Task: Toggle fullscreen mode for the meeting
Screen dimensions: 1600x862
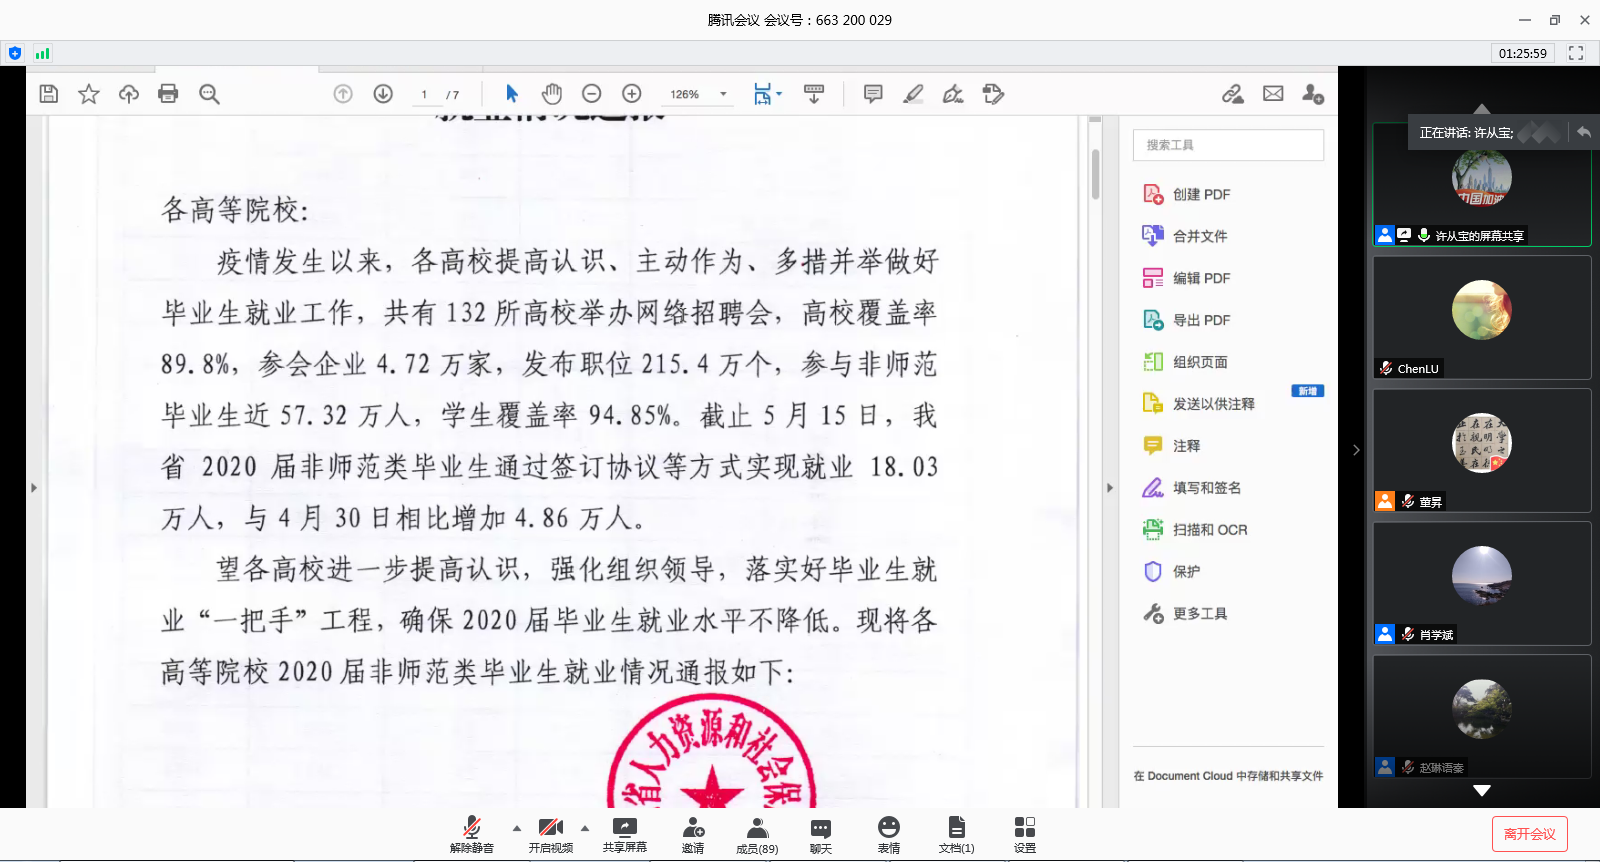Action: click(x=1576, y=53)
